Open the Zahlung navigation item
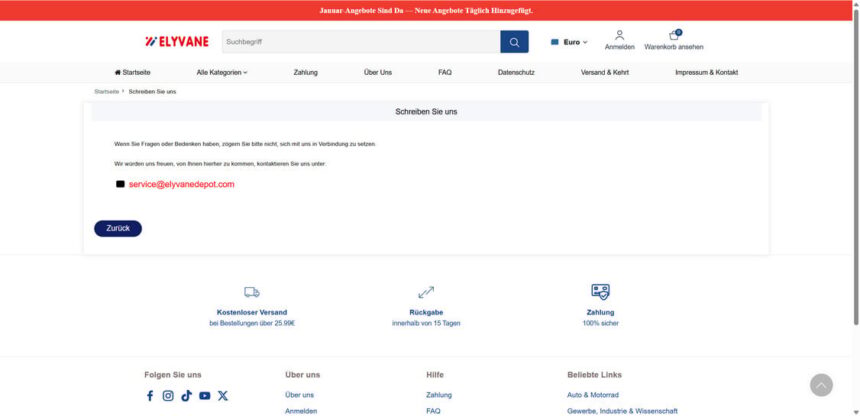The height and width of the screenshot is (416, 860). click(305, 72)
